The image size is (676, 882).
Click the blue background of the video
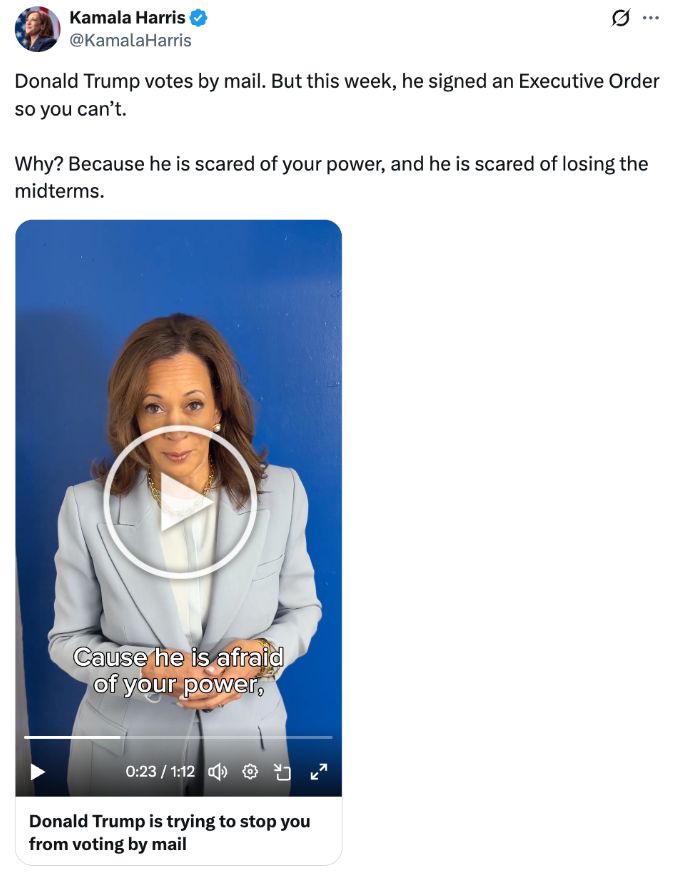[x=178, y=270]
